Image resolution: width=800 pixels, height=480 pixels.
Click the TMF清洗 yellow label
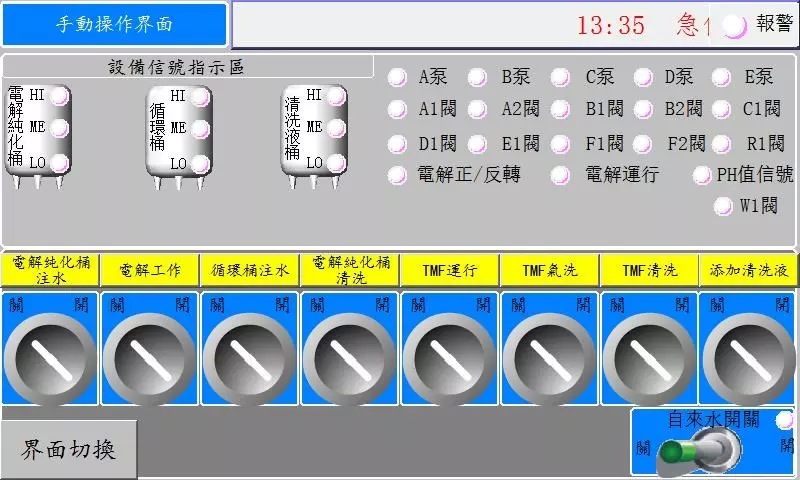click(649, 270)
